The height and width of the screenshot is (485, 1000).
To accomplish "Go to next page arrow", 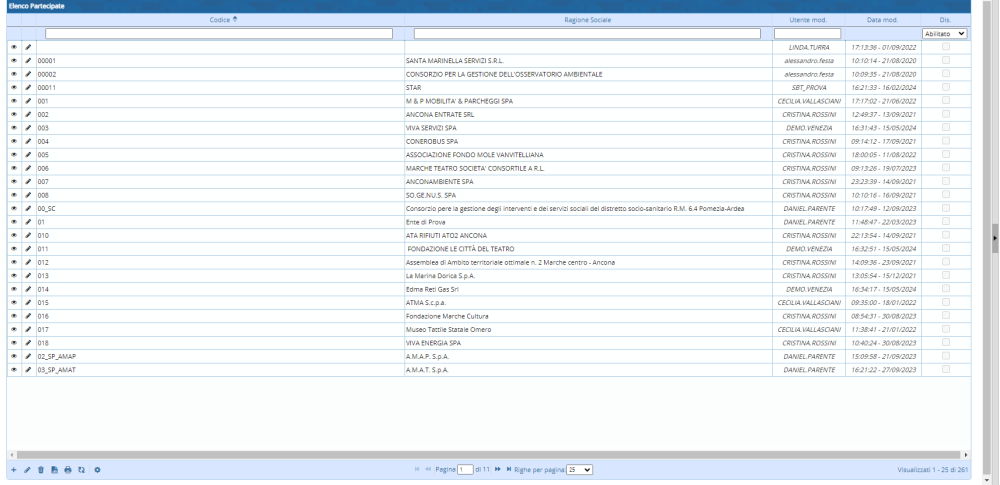I will [498, 469].
